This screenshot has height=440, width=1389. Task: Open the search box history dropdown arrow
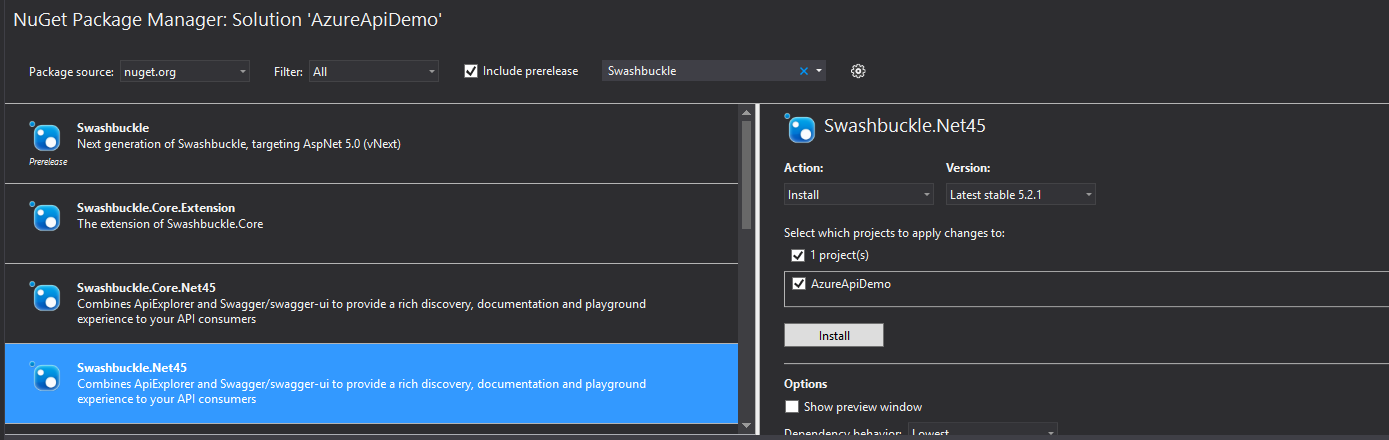(819, 71)
